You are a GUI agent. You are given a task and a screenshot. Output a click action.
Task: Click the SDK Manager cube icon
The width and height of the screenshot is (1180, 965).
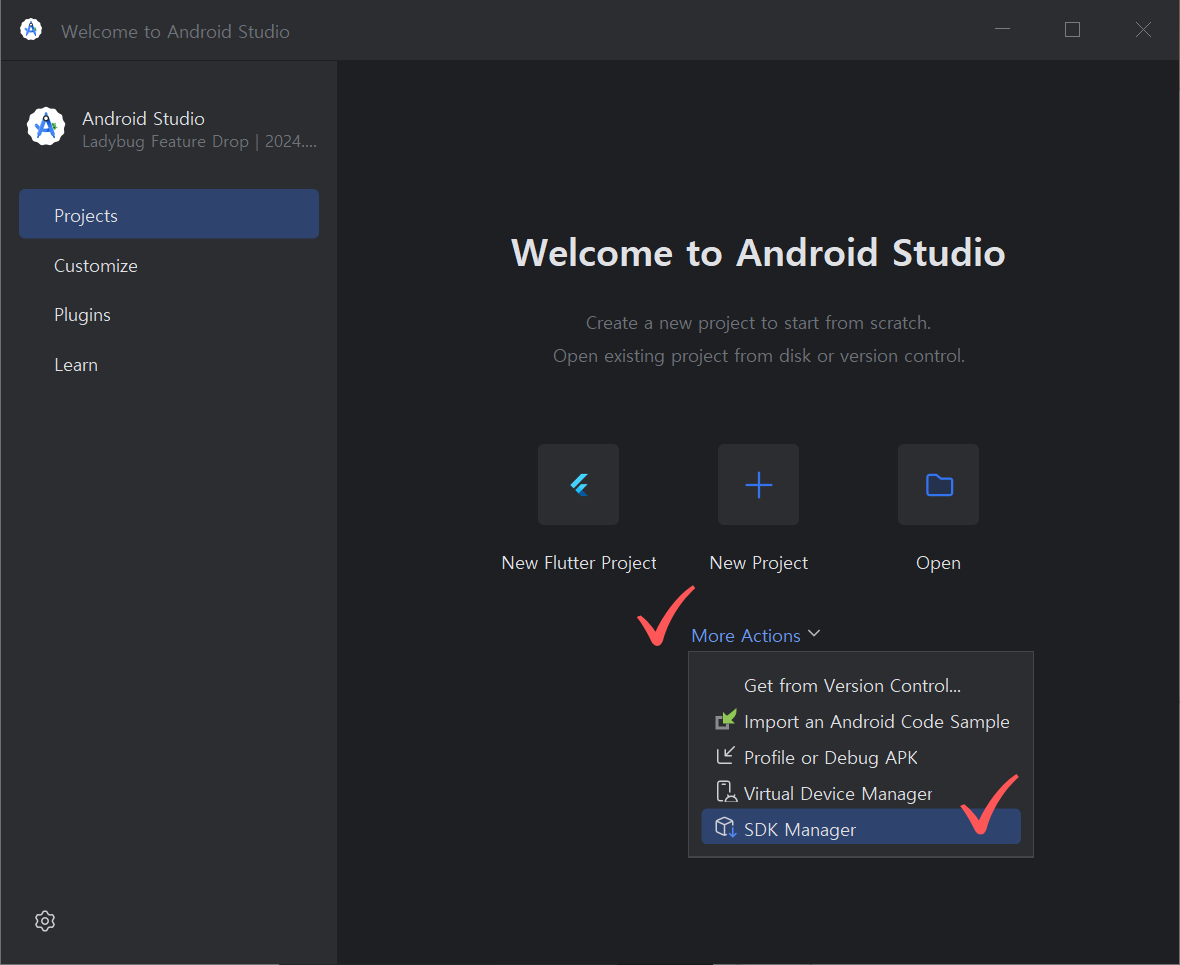point(725,827)
